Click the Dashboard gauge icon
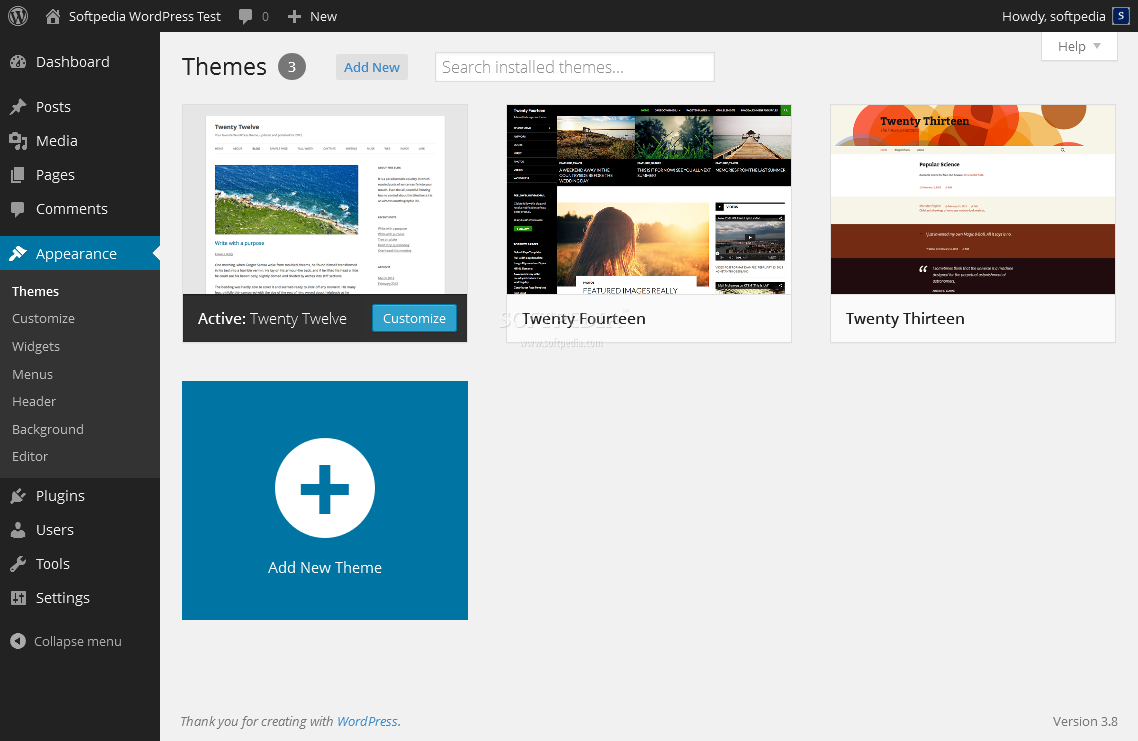The image size is (1138, 741). click(x=18, y=62)
